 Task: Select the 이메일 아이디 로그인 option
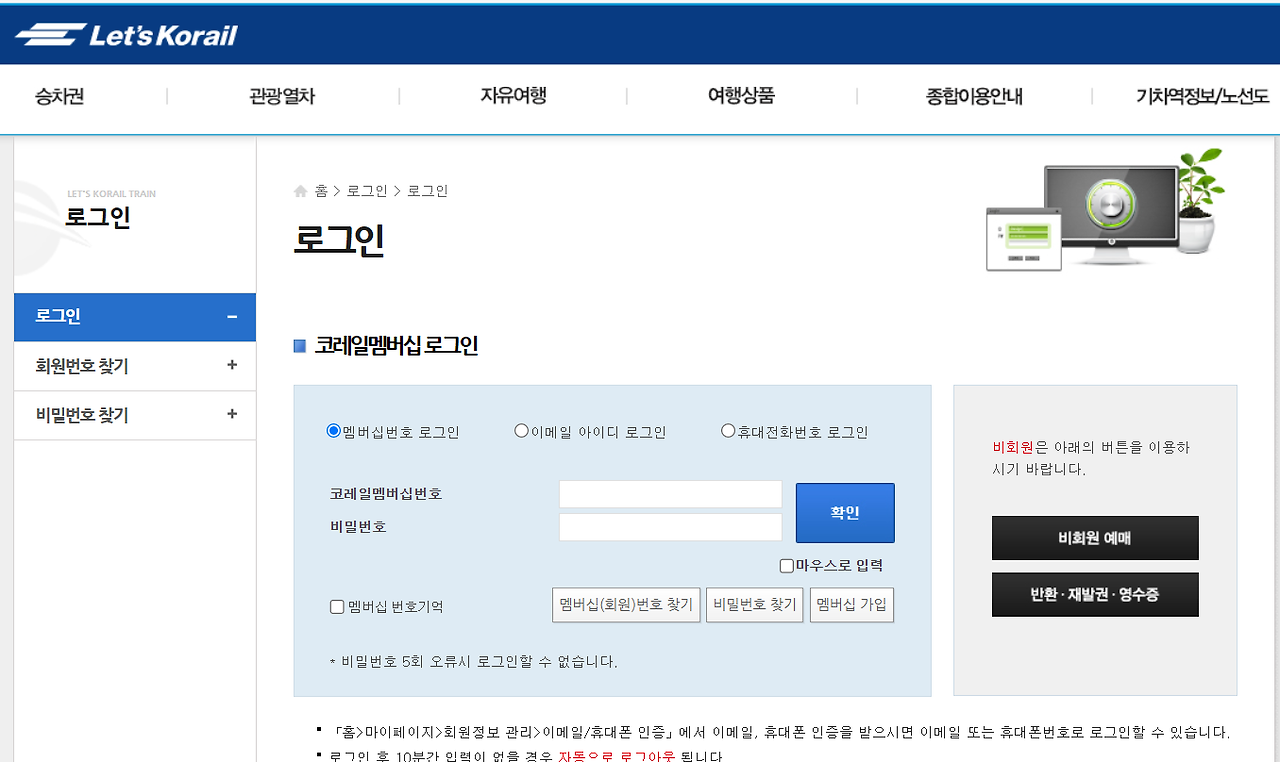(x=521, y=430)
